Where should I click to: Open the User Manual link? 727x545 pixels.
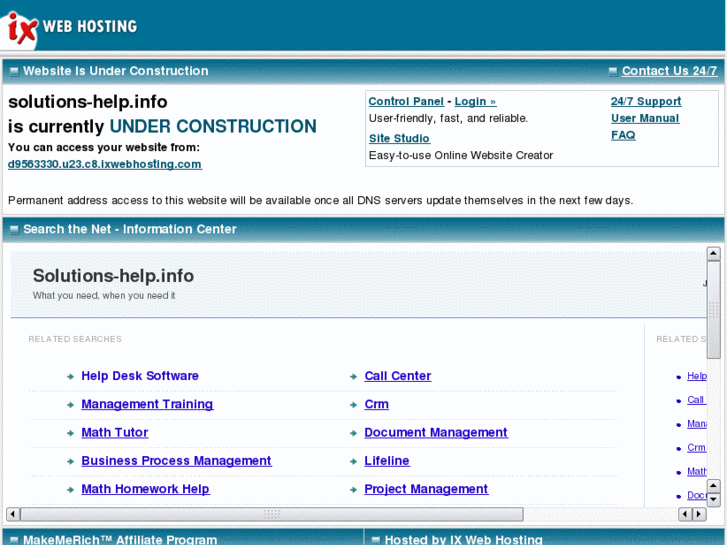tap(644, 118)
